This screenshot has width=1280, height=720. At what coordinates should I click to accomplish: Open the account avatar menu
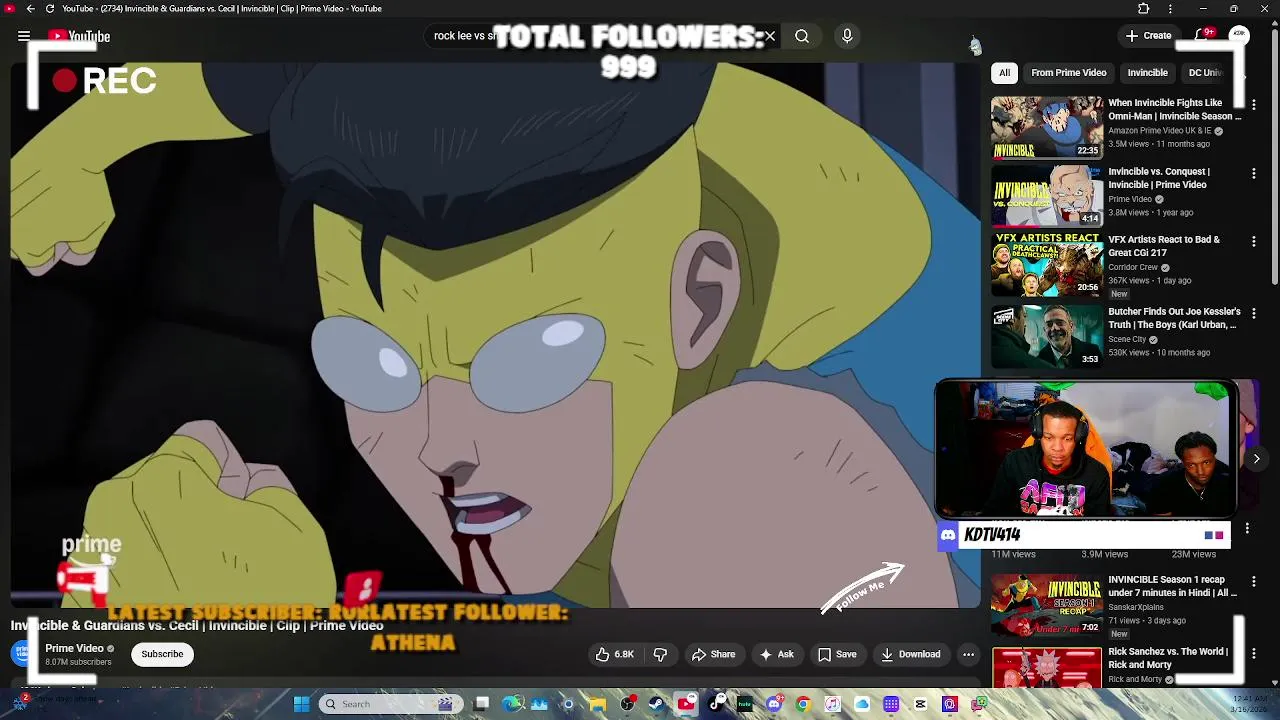click(x=1239, y=36)
